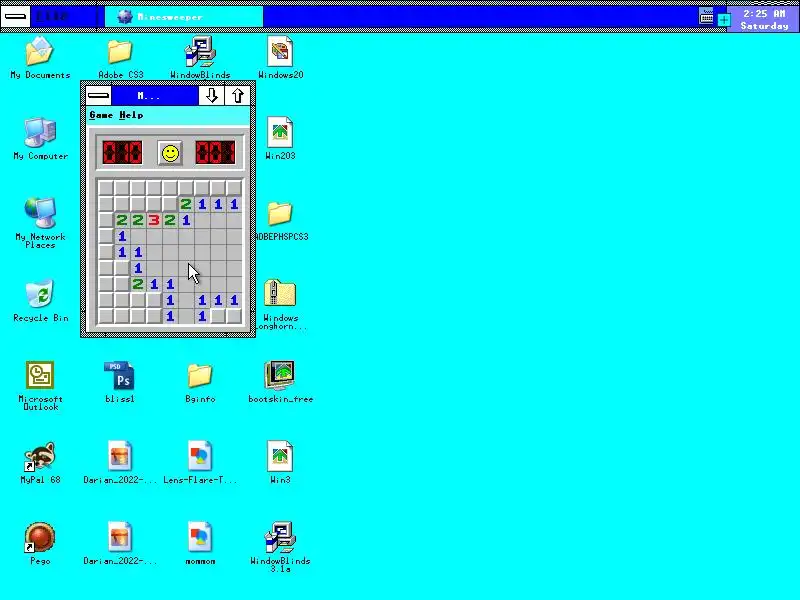Reveal the bottom-right corner minefield tile
Image resolution: width=800 pixels, height=600 pixels.
234,316
